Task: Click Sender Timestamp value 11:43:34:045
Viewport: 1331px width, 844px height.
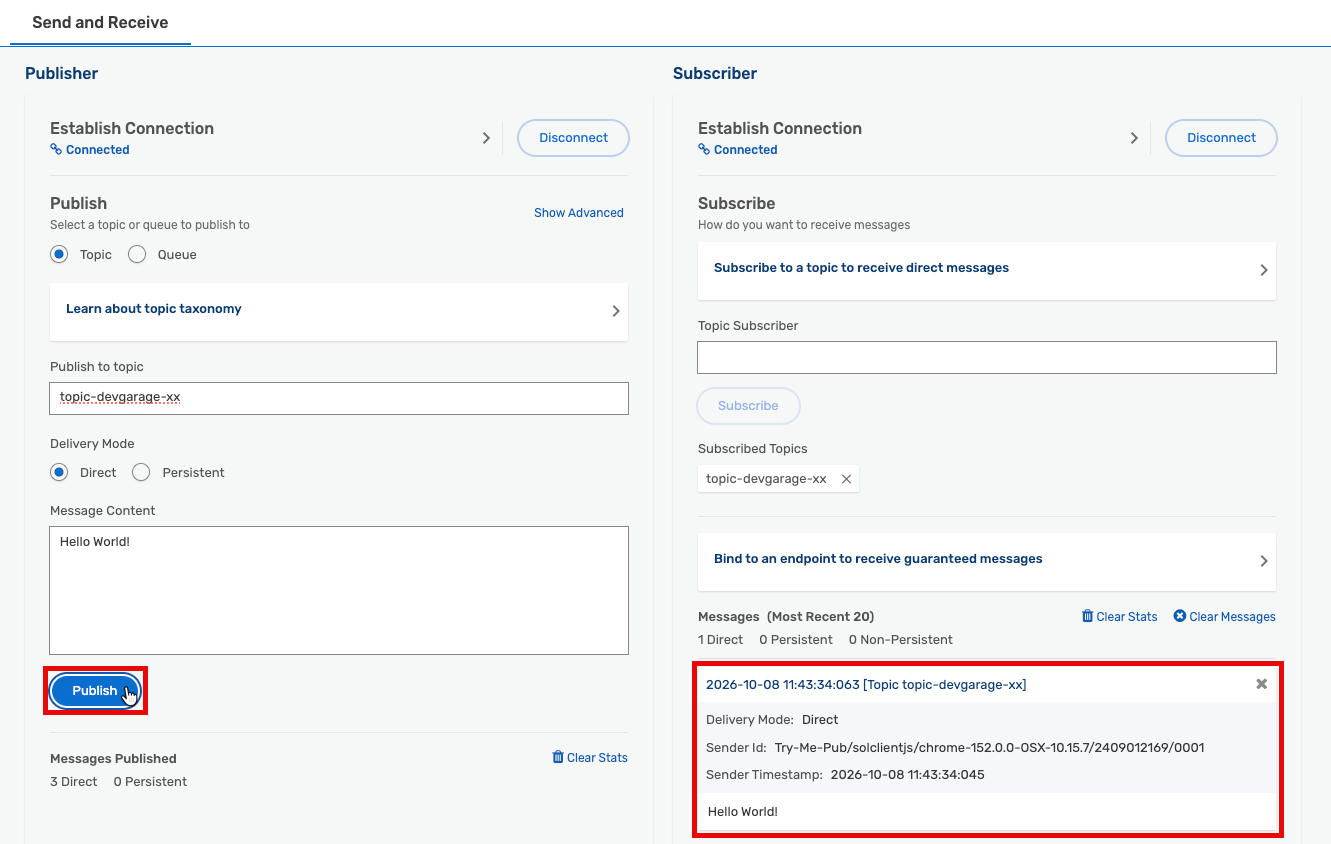Action: (x=908, y=775)
